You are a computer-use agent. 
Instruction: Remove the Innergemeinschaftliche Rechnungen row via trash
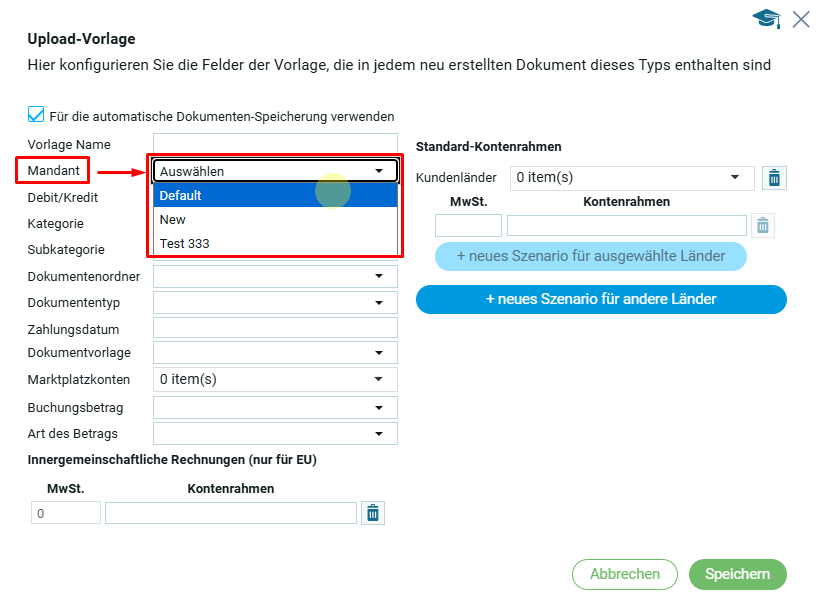pyautogui.click(x=373, y=513)
